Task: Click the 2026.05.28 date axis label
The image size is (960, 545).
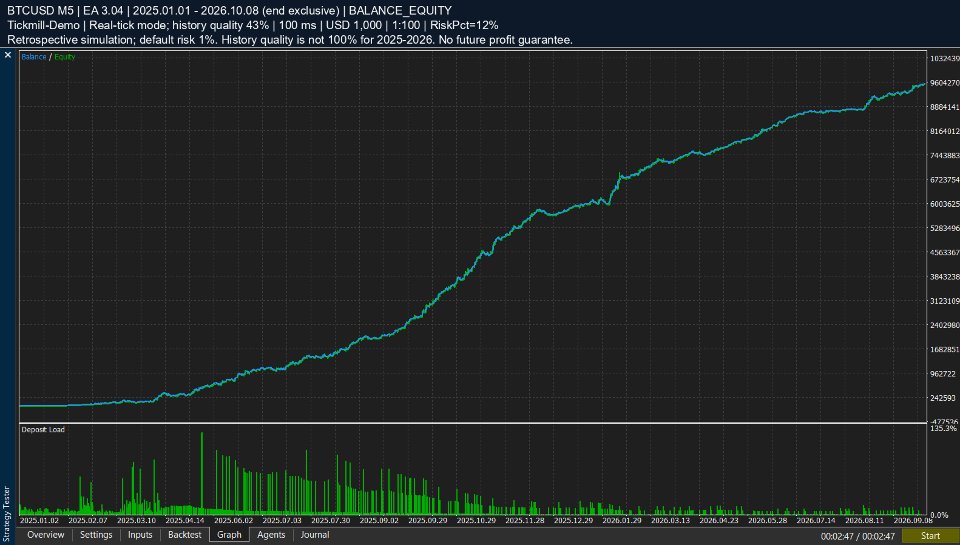Action: click(x=767, y=520)
